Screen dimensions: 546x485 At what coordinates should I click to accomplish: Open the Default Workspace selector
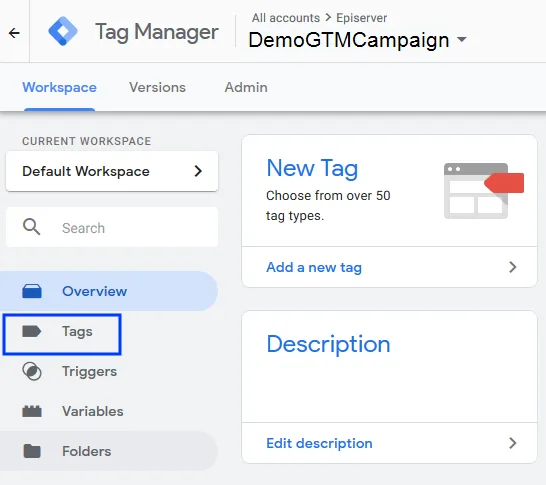112,171
